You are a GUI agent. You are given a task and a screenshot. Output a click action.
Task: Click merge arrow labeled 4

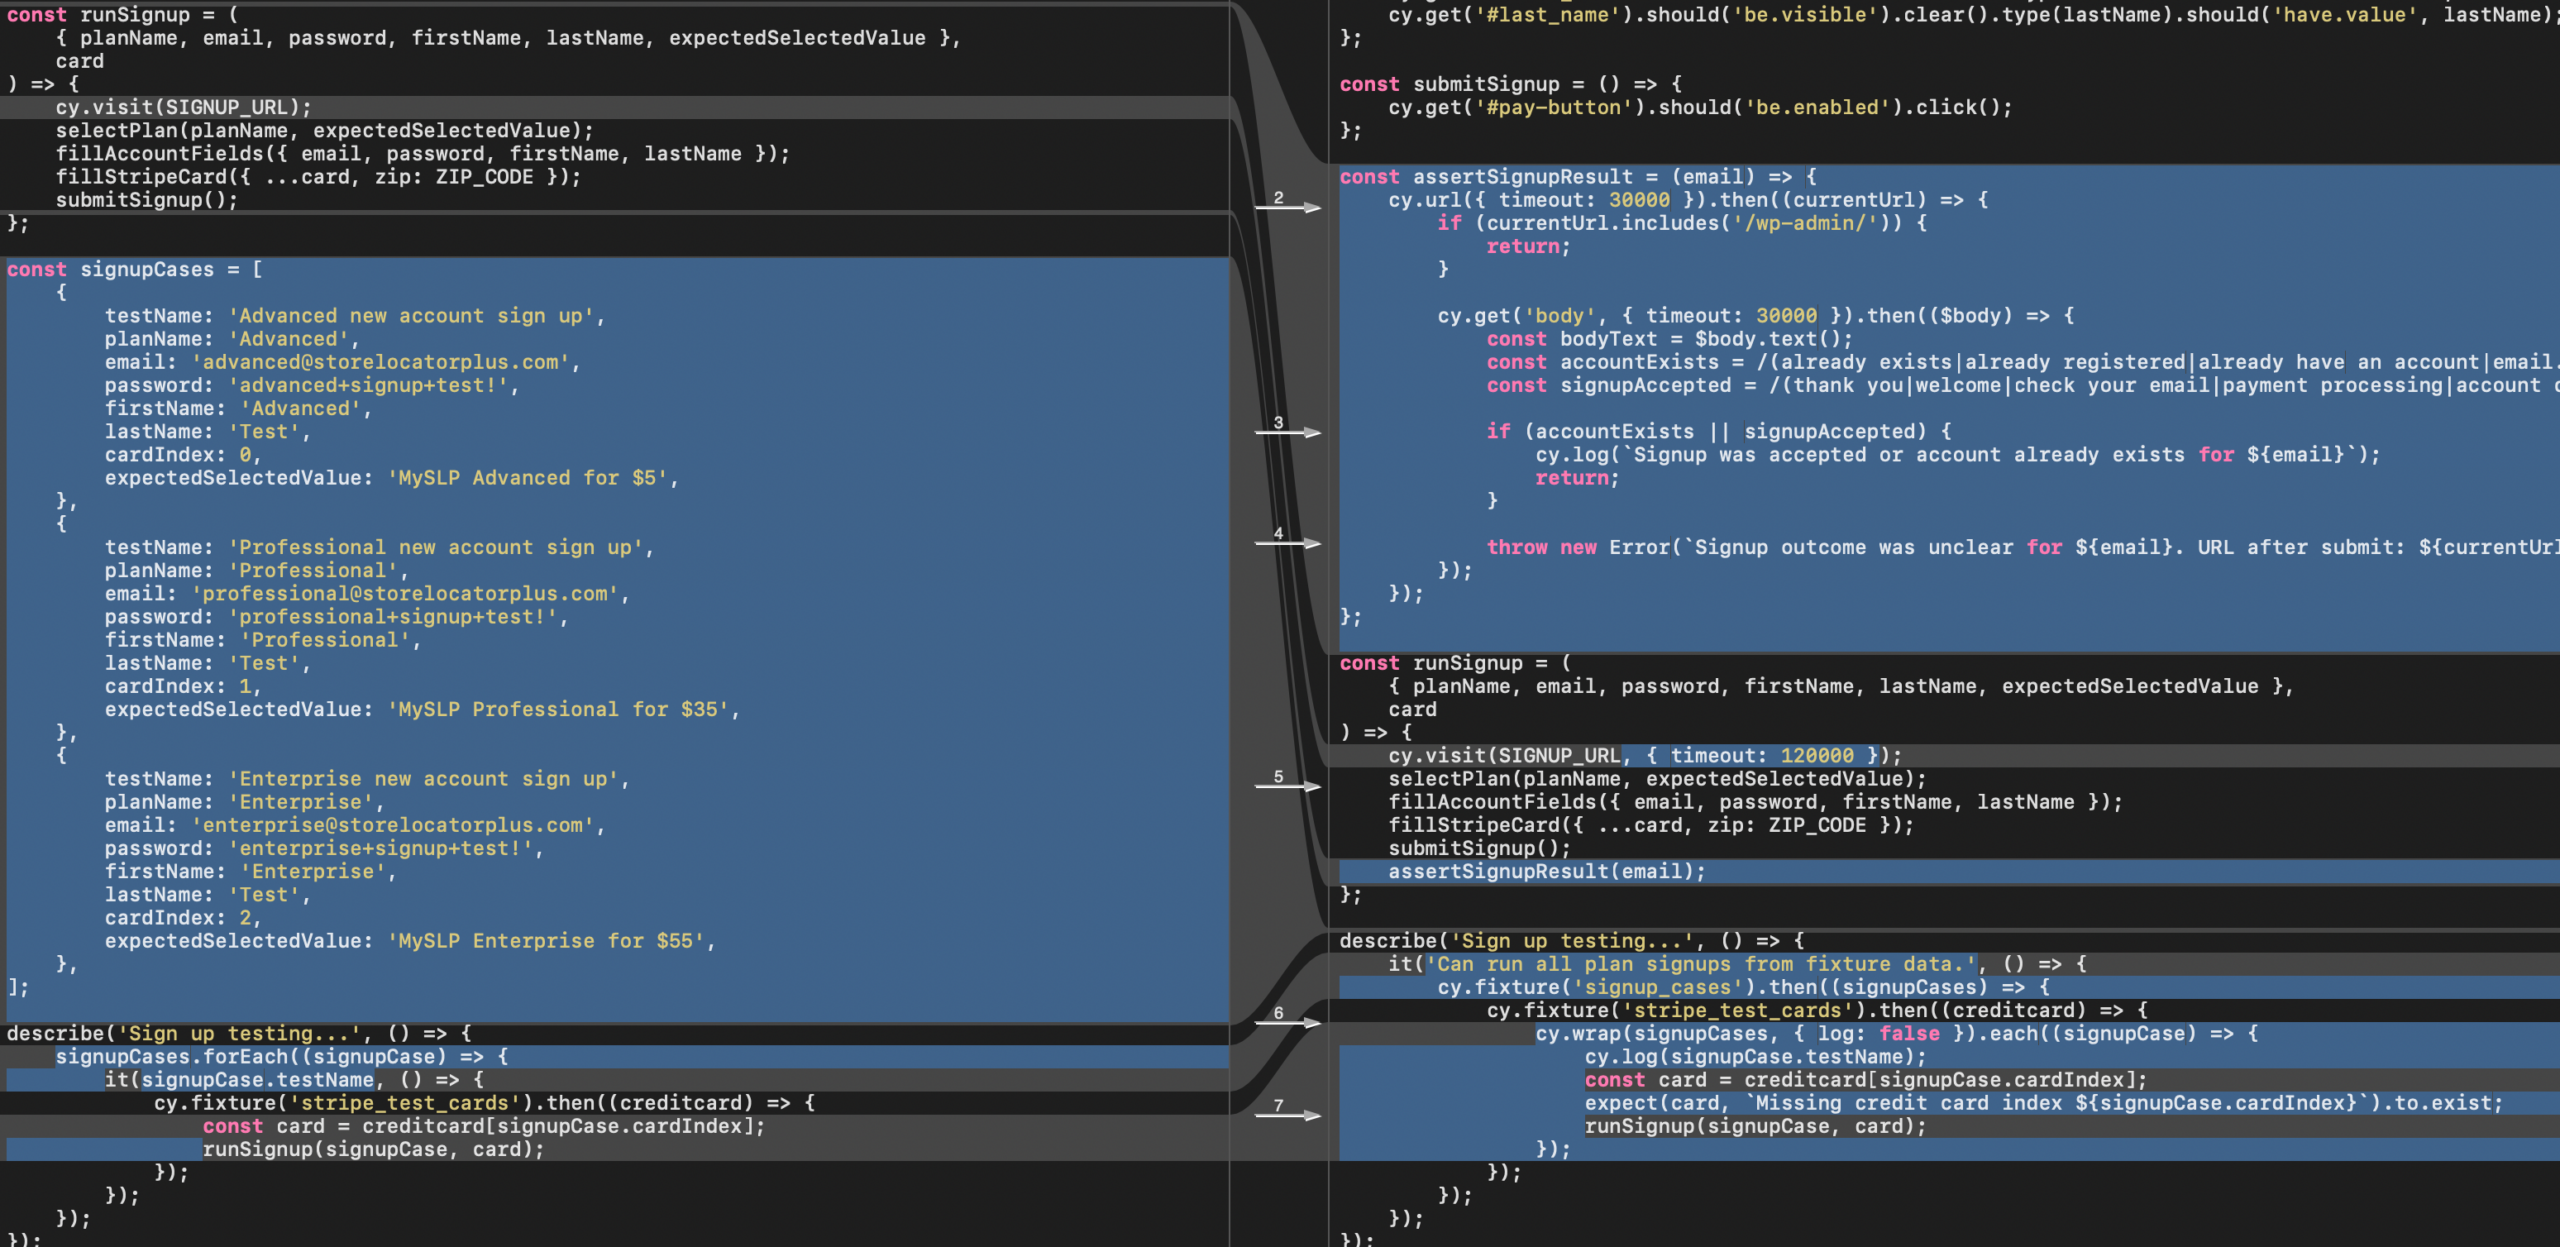1288,543
